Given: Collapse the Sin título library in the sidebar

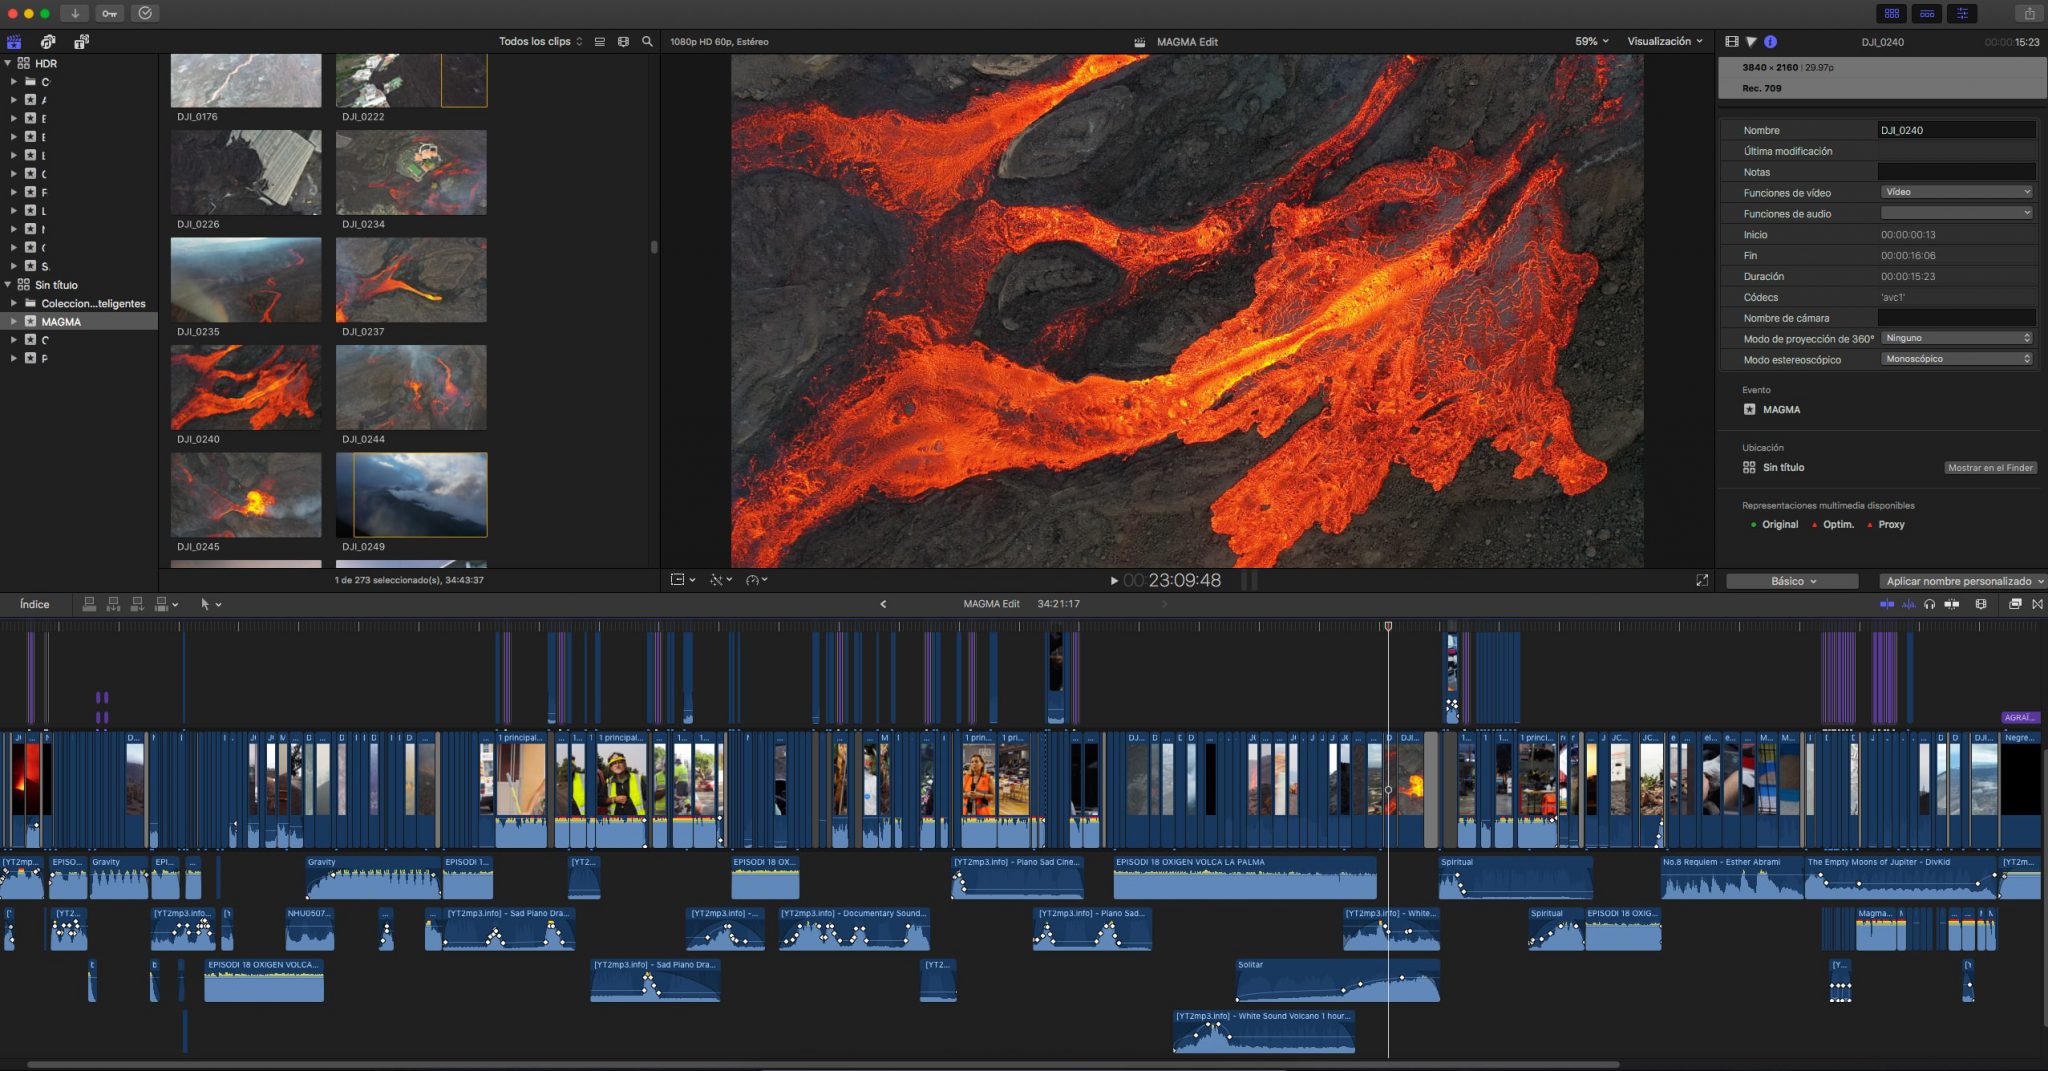Looking at the screenshot, I should pyautogui.click(x=8, y=285).
